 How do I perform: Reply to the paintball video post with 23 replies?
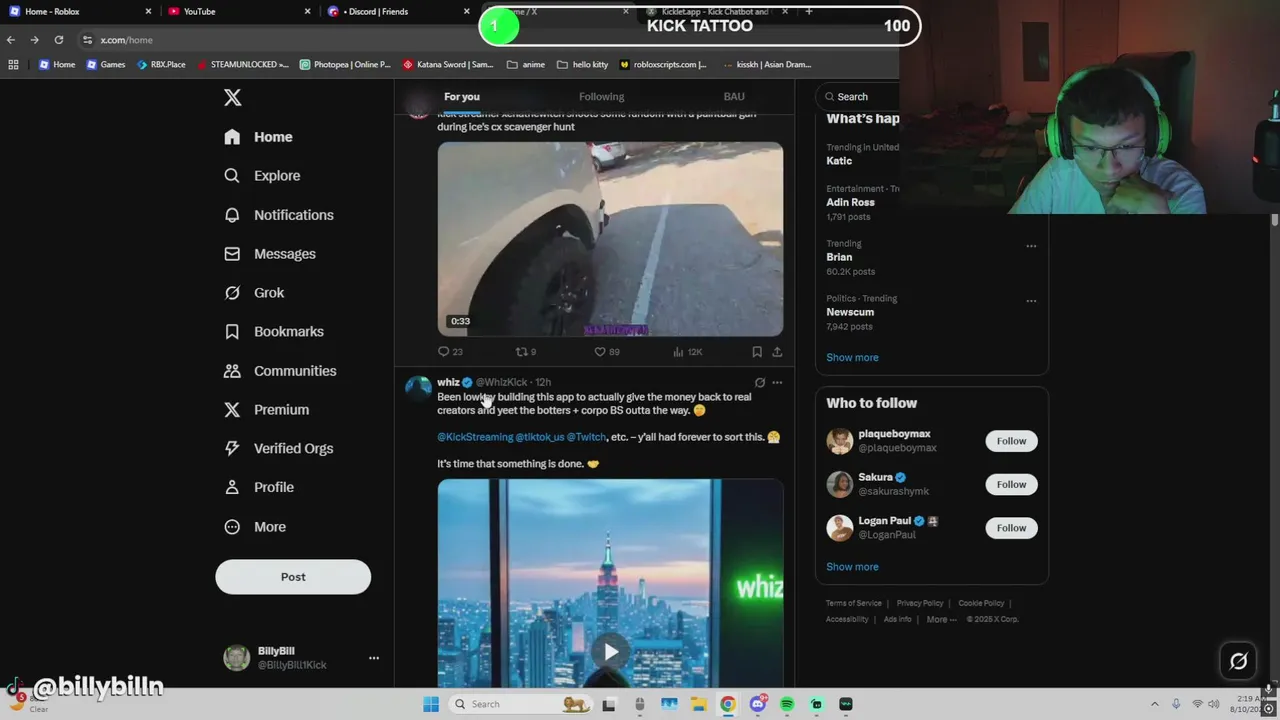point(450,352)
